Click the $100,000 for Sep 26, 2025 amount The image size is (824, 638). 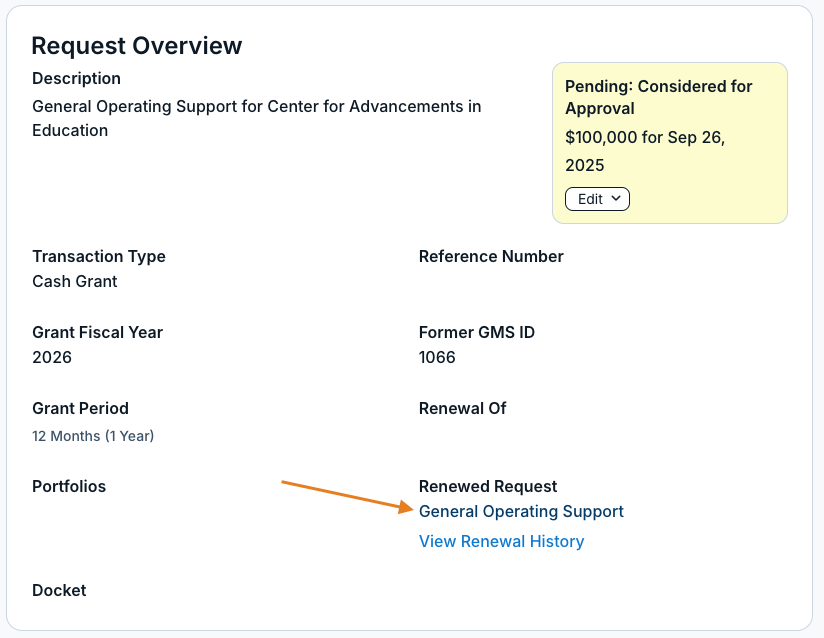coord(645,151)
